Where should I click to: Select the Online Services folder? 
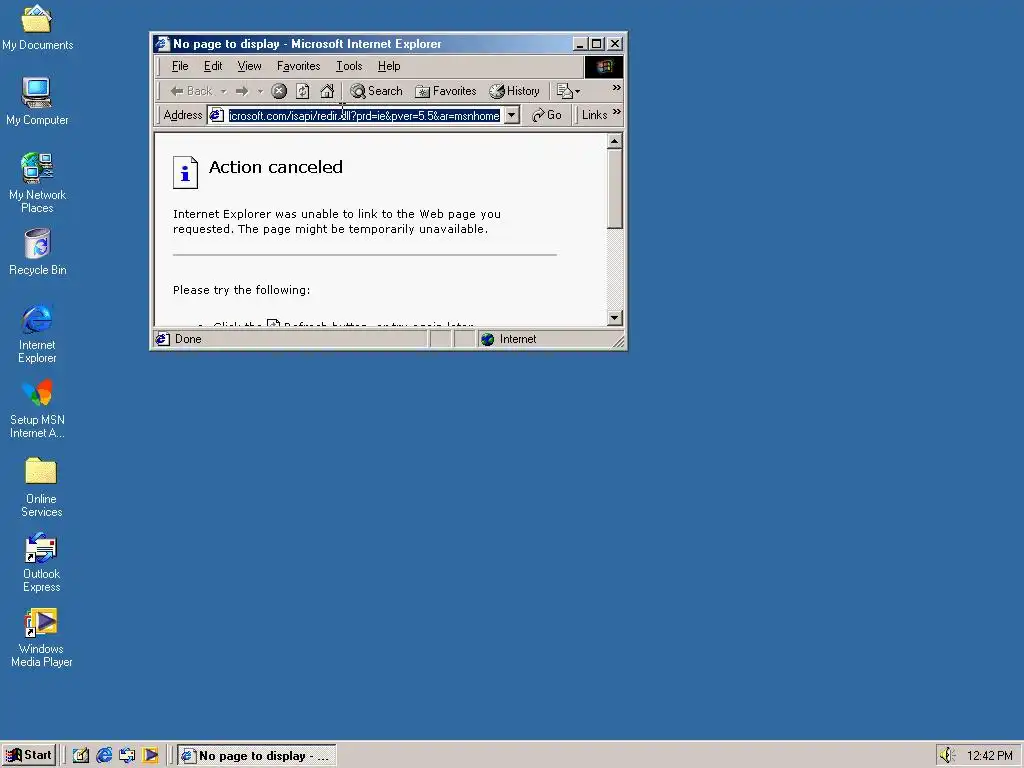[41, 487]
